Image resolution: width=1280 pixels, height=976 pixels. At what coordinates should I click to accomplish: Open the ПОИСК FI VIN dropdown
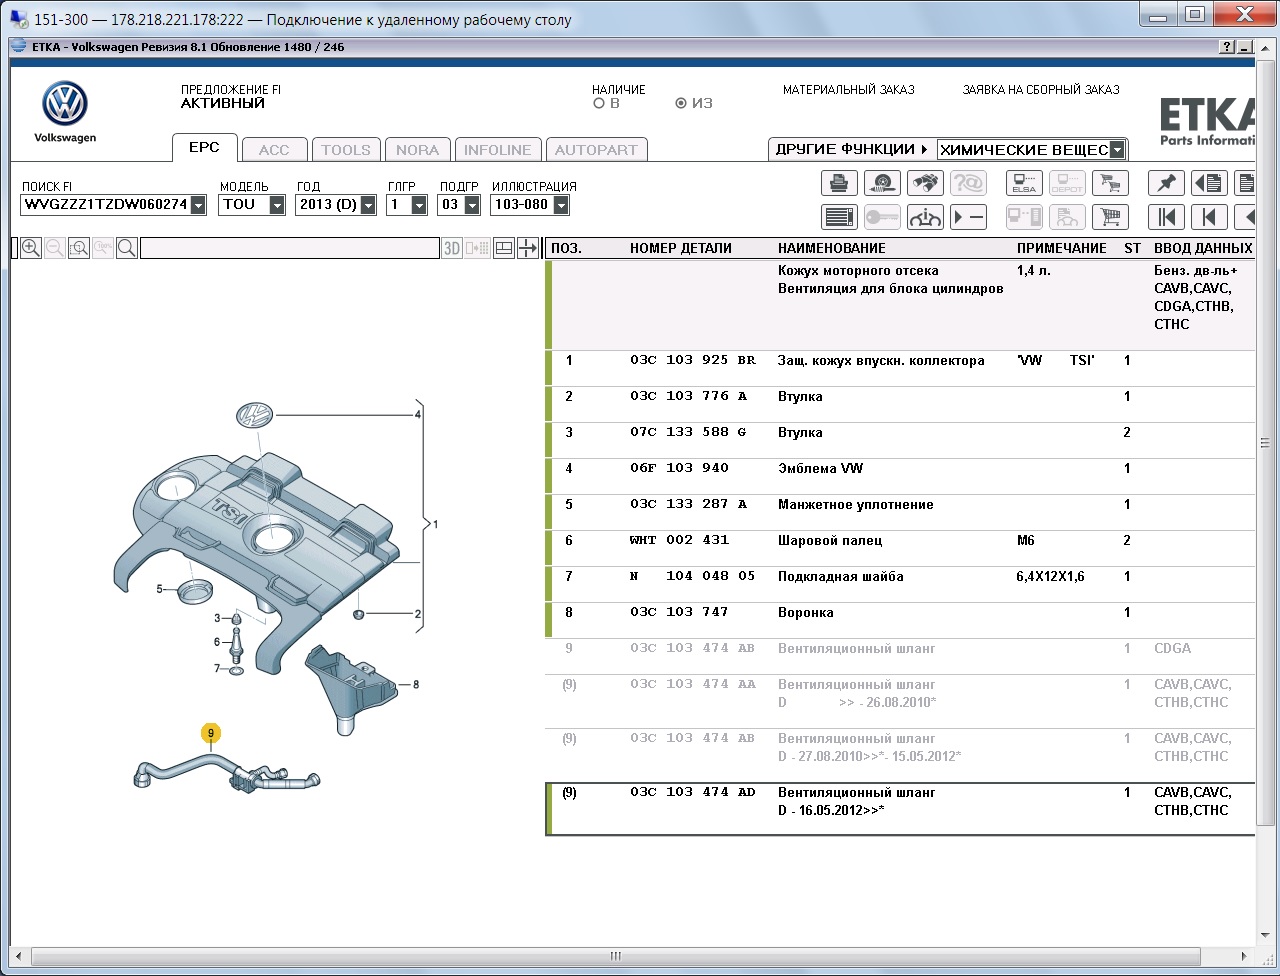tap(198, 205)
